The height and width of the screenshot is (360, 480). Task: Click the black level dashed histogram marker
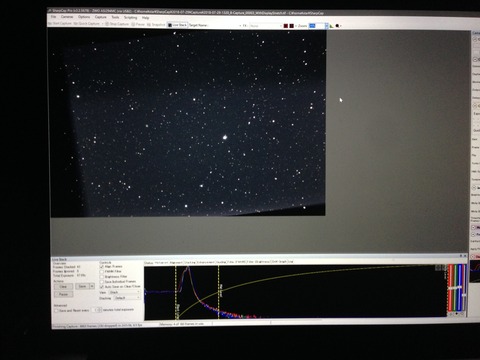click(x=176, y=293)
